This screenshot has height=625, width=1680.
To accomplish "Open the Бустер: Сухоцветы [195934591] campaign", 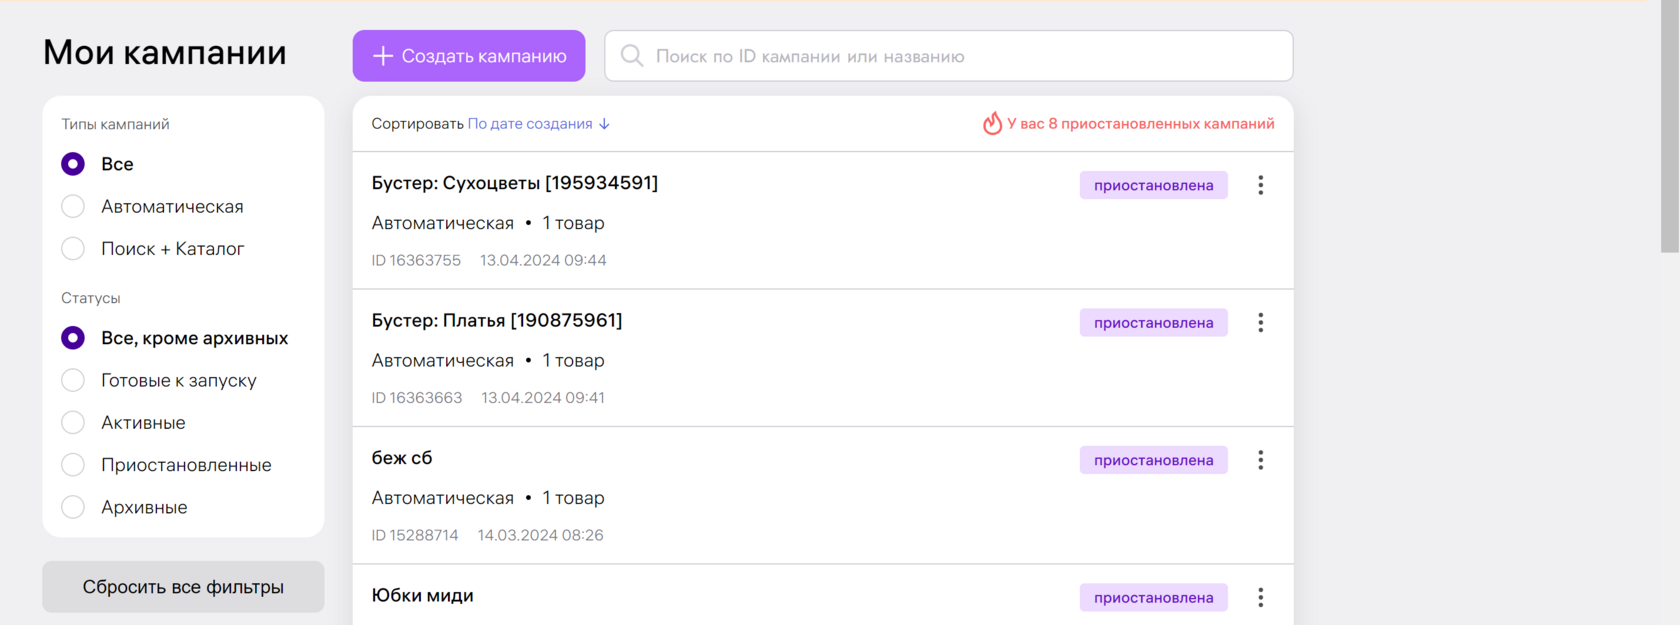I will pyautogui.click(x=515, y=183).
